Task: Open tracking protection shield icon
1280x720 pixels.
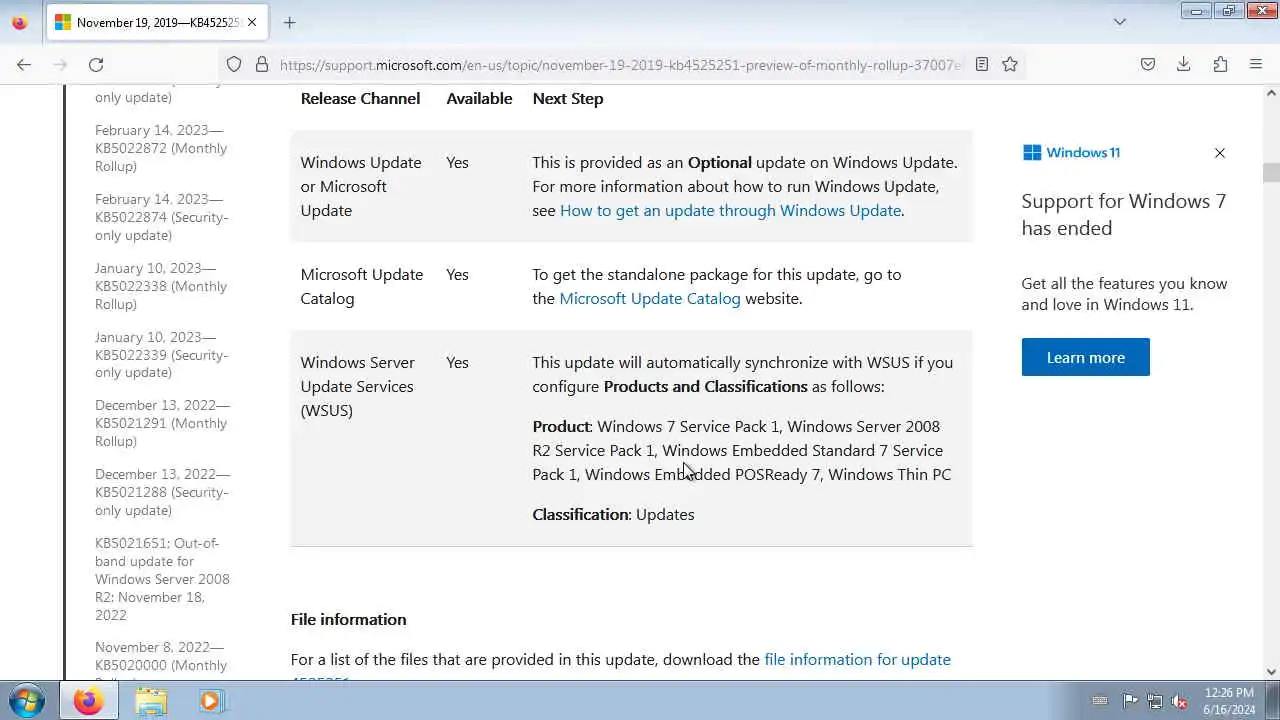Action: point(234,64)
